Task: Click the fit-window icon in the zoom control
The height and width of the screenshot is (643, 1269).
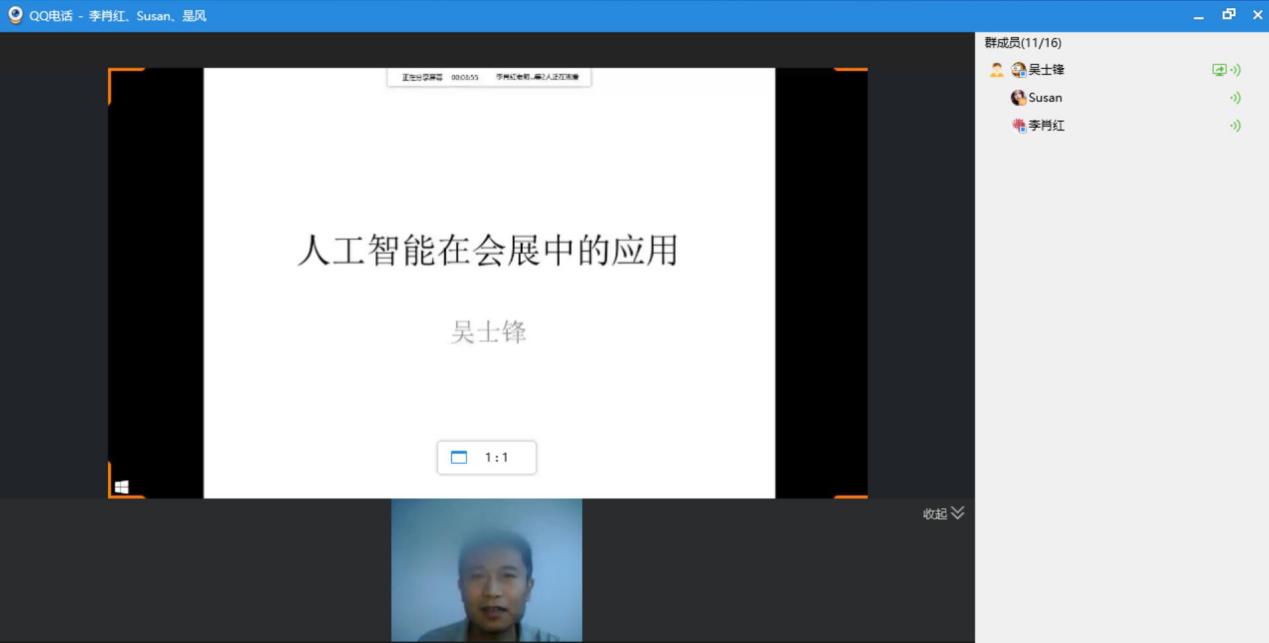Action: point(459,458)
